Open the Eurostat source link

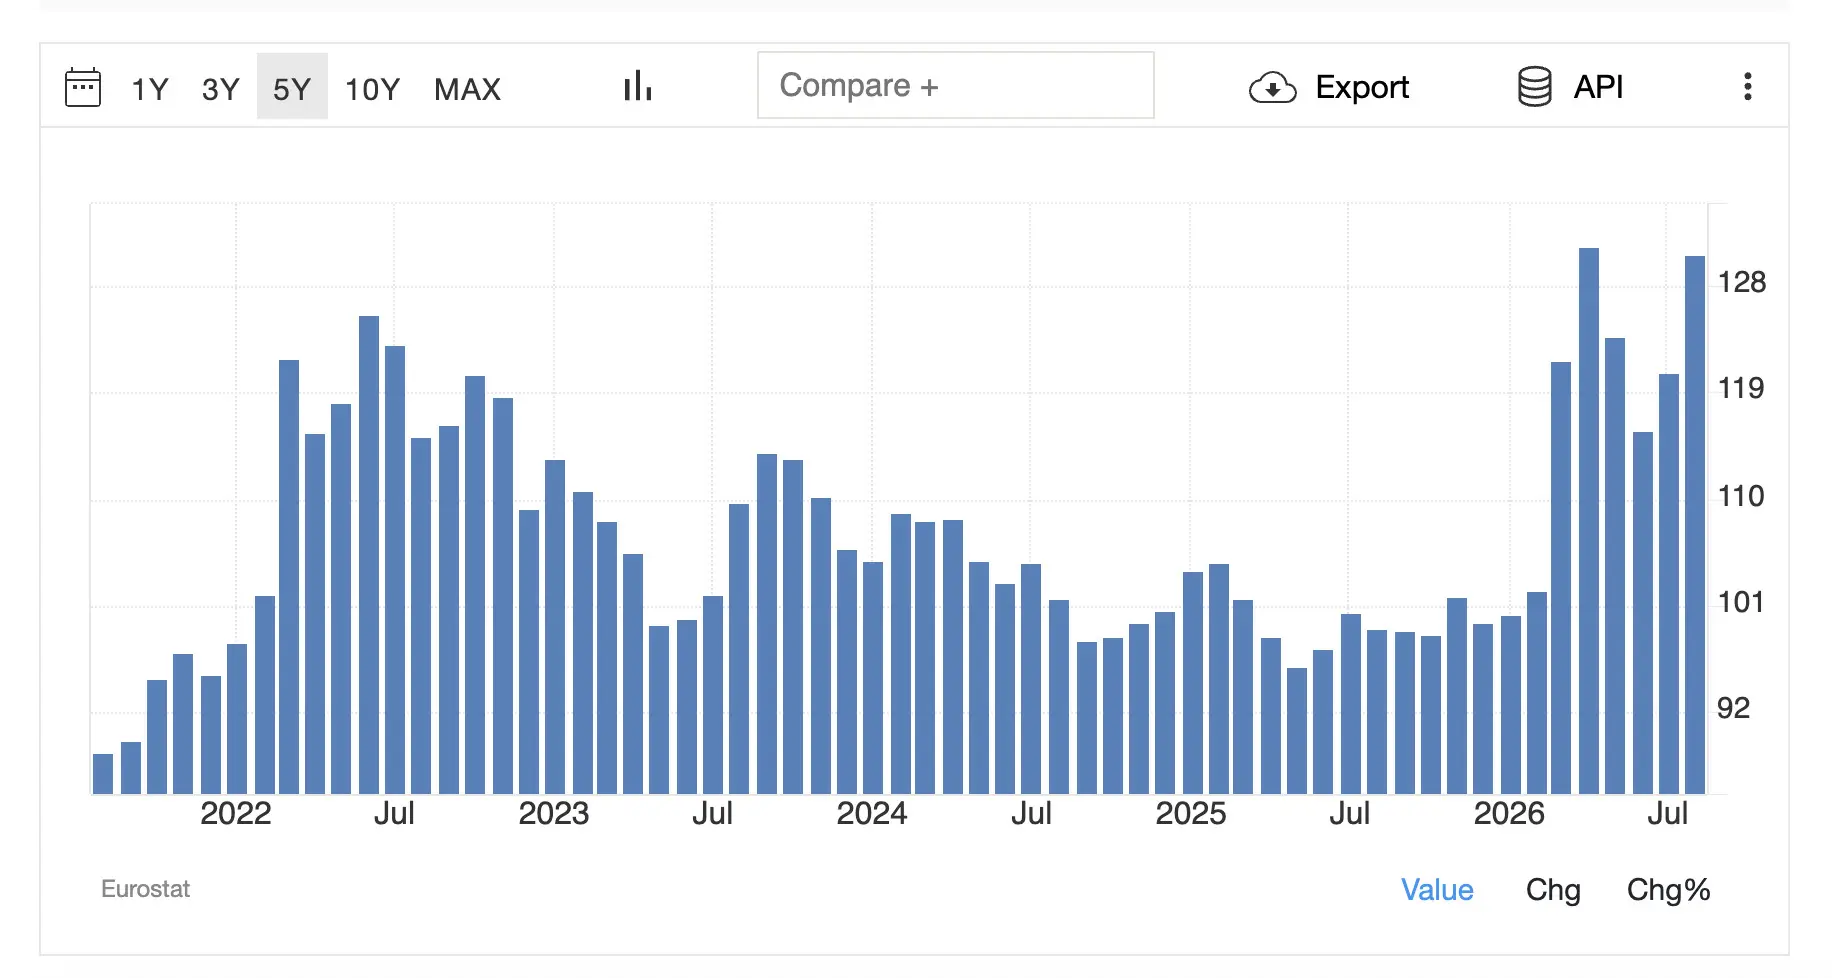145,889
